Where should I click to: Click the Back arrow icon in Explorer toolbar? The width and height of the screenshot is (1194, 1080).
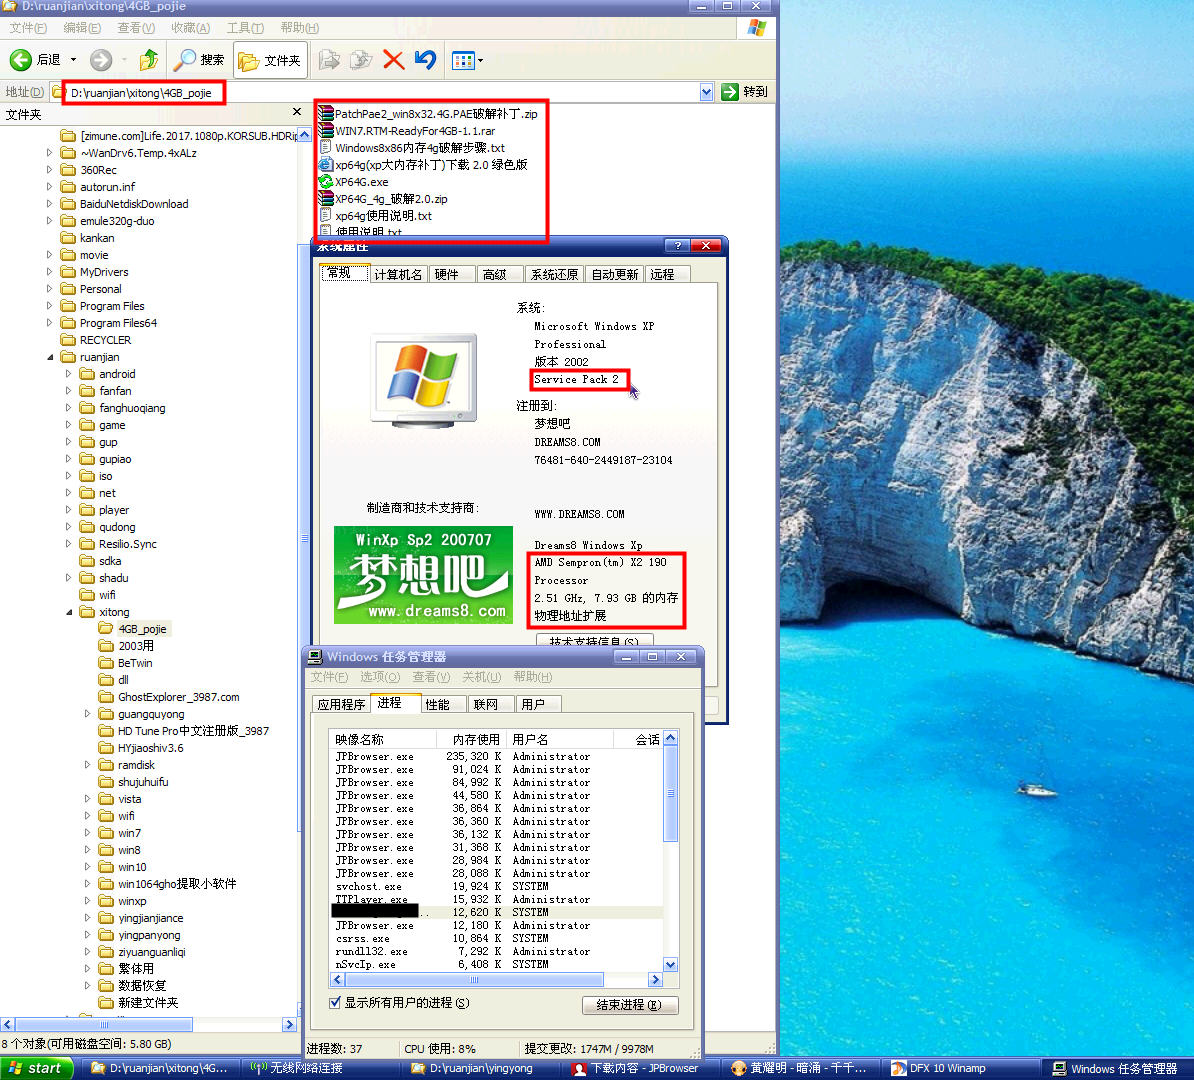[x=21, y=59]
